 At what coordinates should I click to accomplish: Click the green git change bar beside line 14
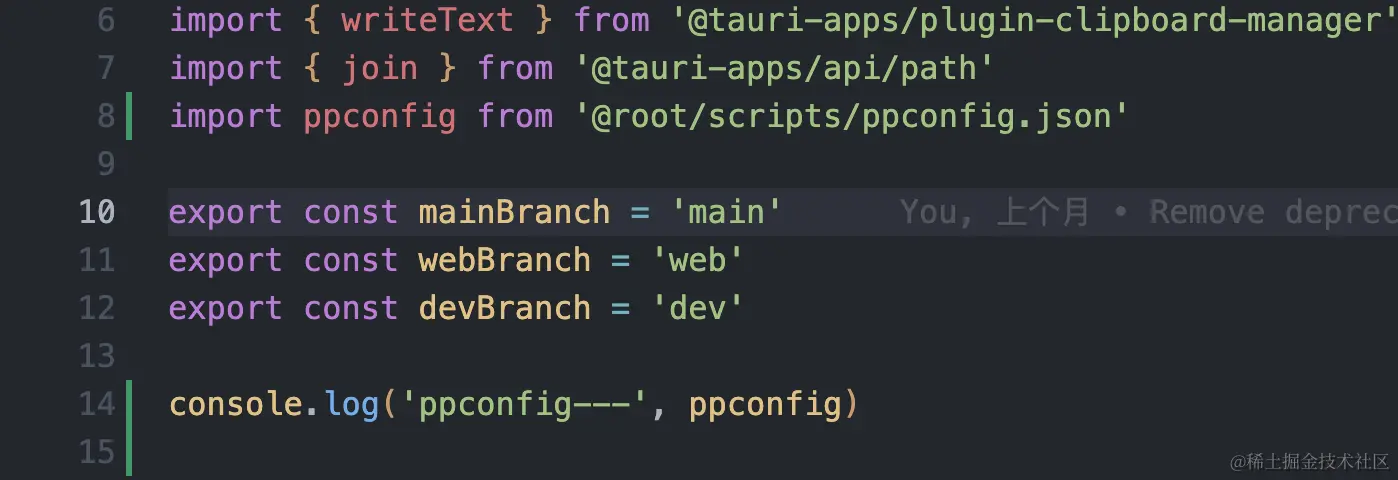click(x=129, y=428)
